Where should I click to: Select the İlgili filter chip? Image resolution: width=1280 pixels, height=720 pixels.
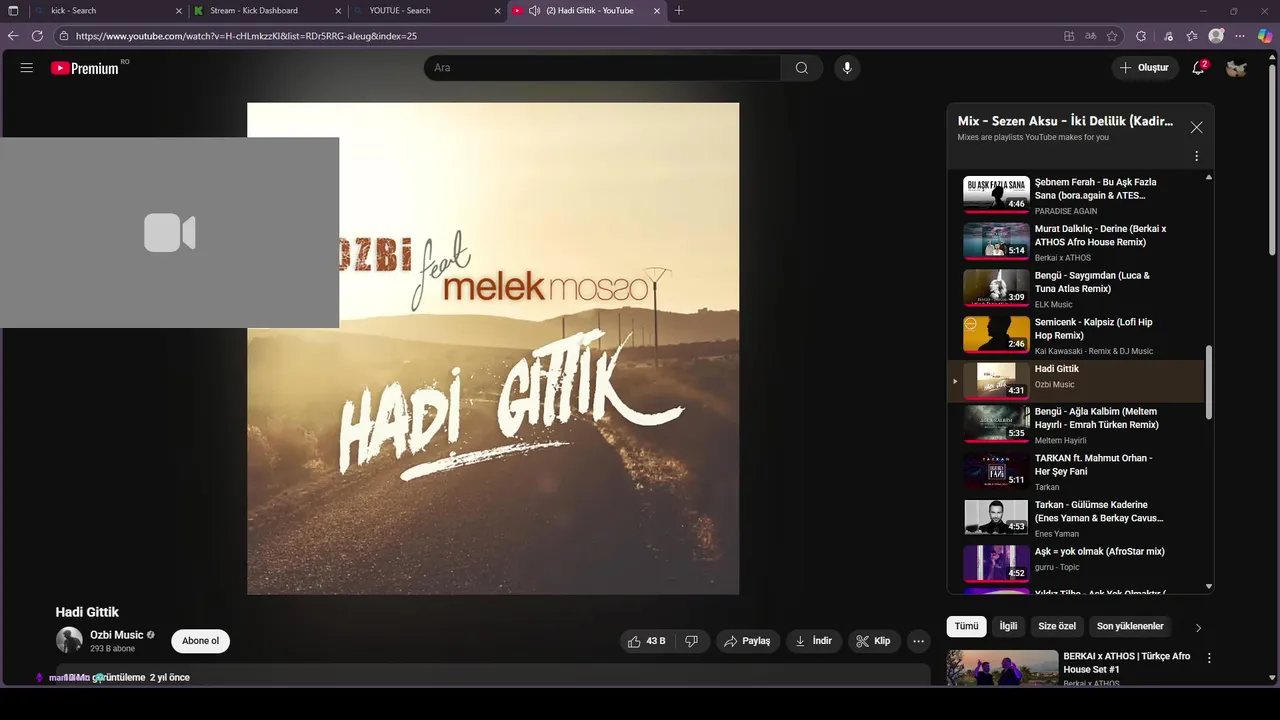click(1008, 626)
